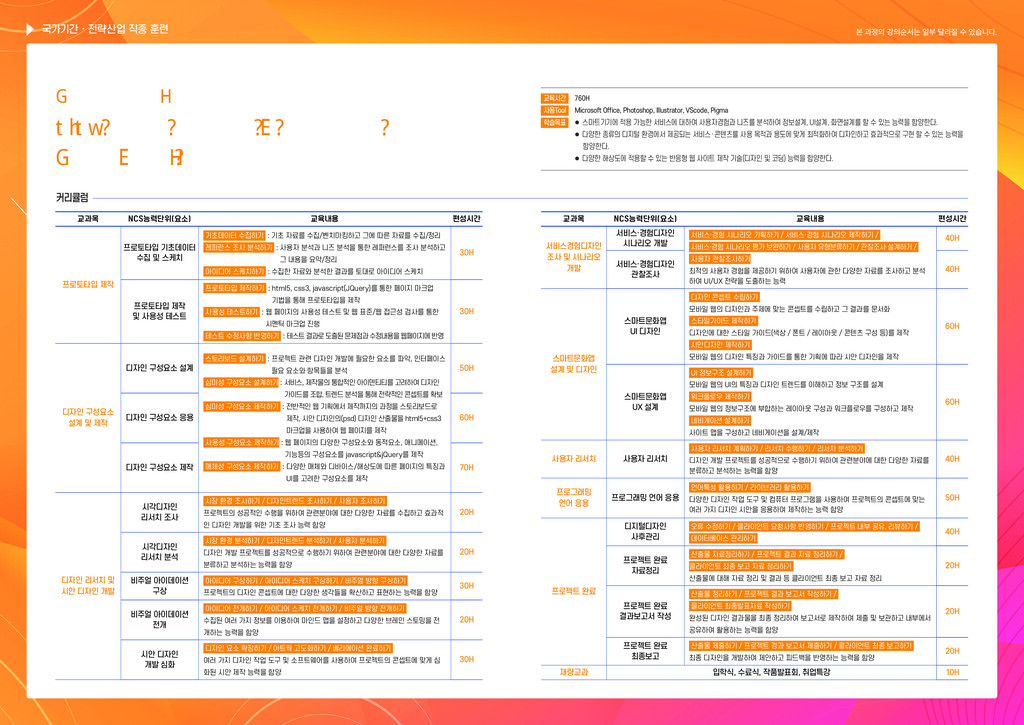Select the 기초데이터 수집하기 orange tag
The width and height of the screenshot is (1024, 725).
(x=235, y=235)
